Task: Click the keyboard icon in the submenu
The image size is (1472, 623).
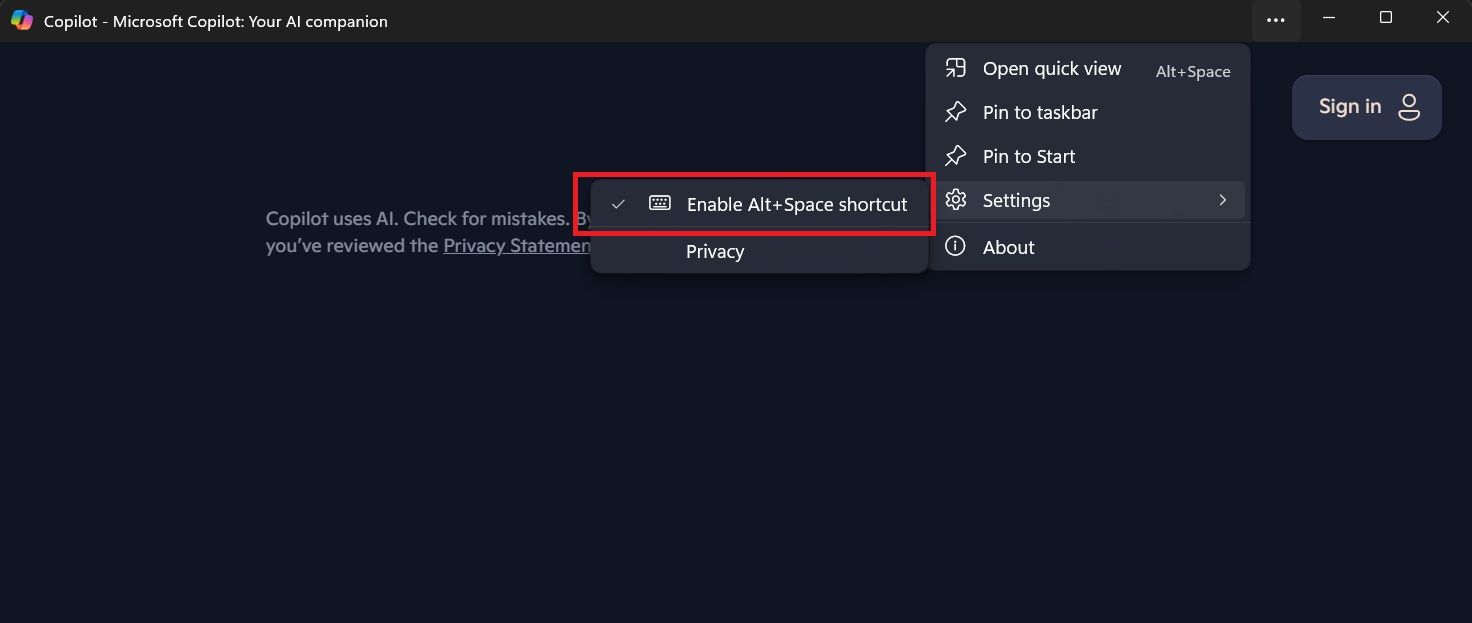Action: point(659,203)
